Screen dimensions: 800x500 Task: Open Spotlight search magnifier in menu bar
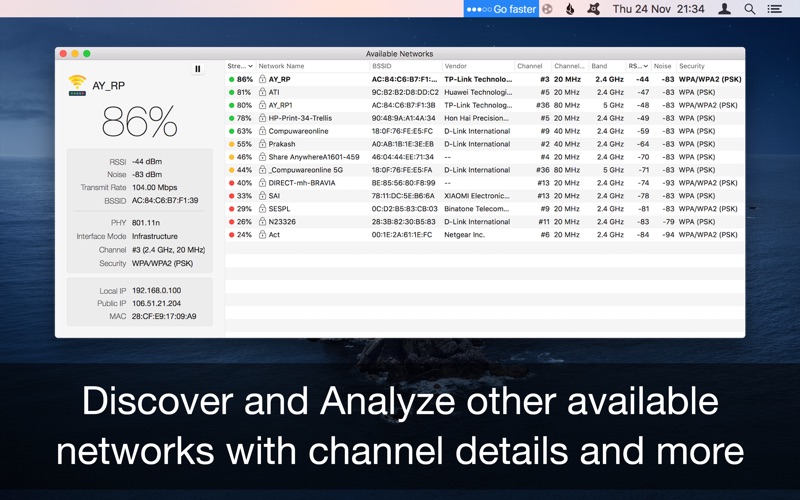point(749,9)
